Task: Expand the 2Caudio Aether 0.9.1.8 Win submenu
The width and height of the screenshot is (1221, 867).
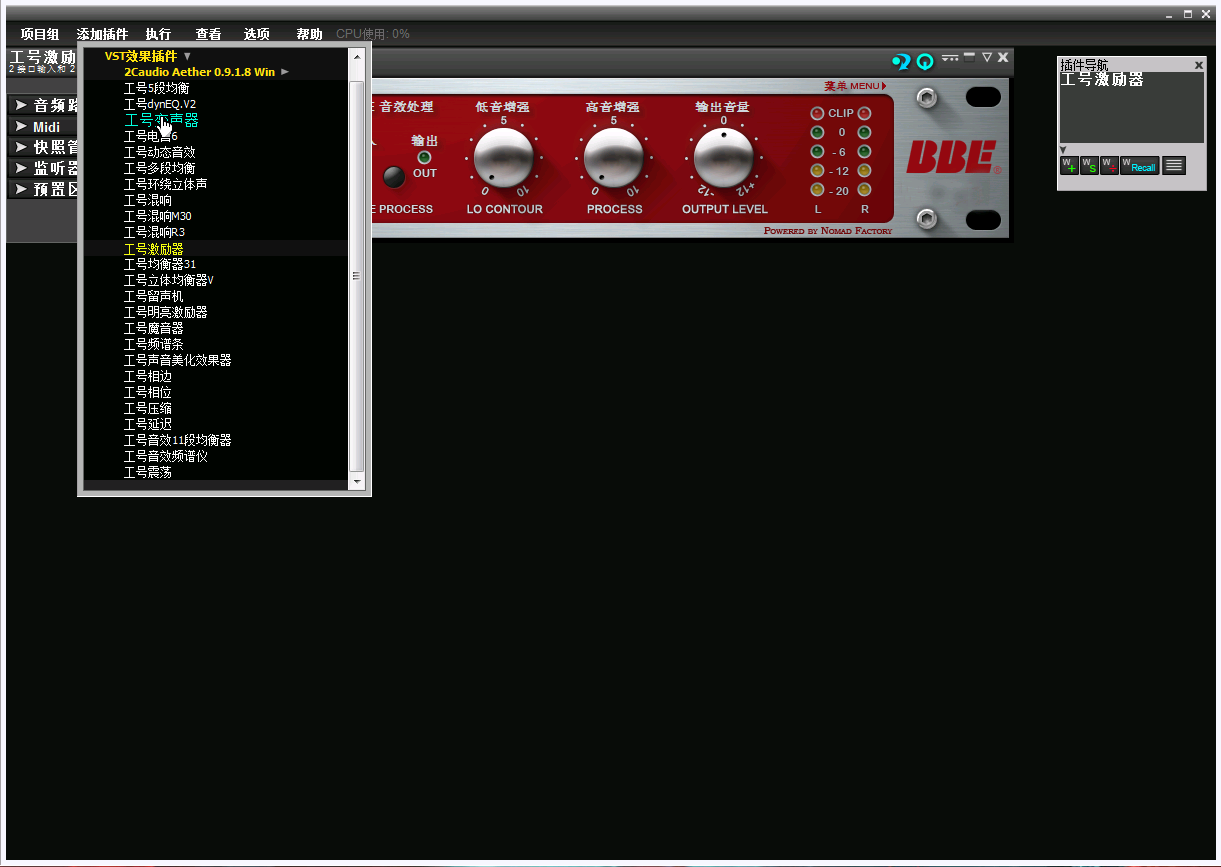Action: pos(285,72)
